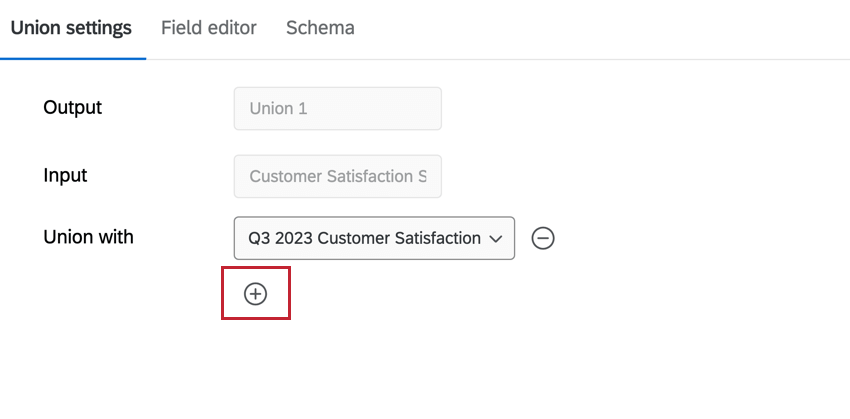The image size is (850, 419).
Task: Open the Schema tab
Action: [x=320, y=28]
